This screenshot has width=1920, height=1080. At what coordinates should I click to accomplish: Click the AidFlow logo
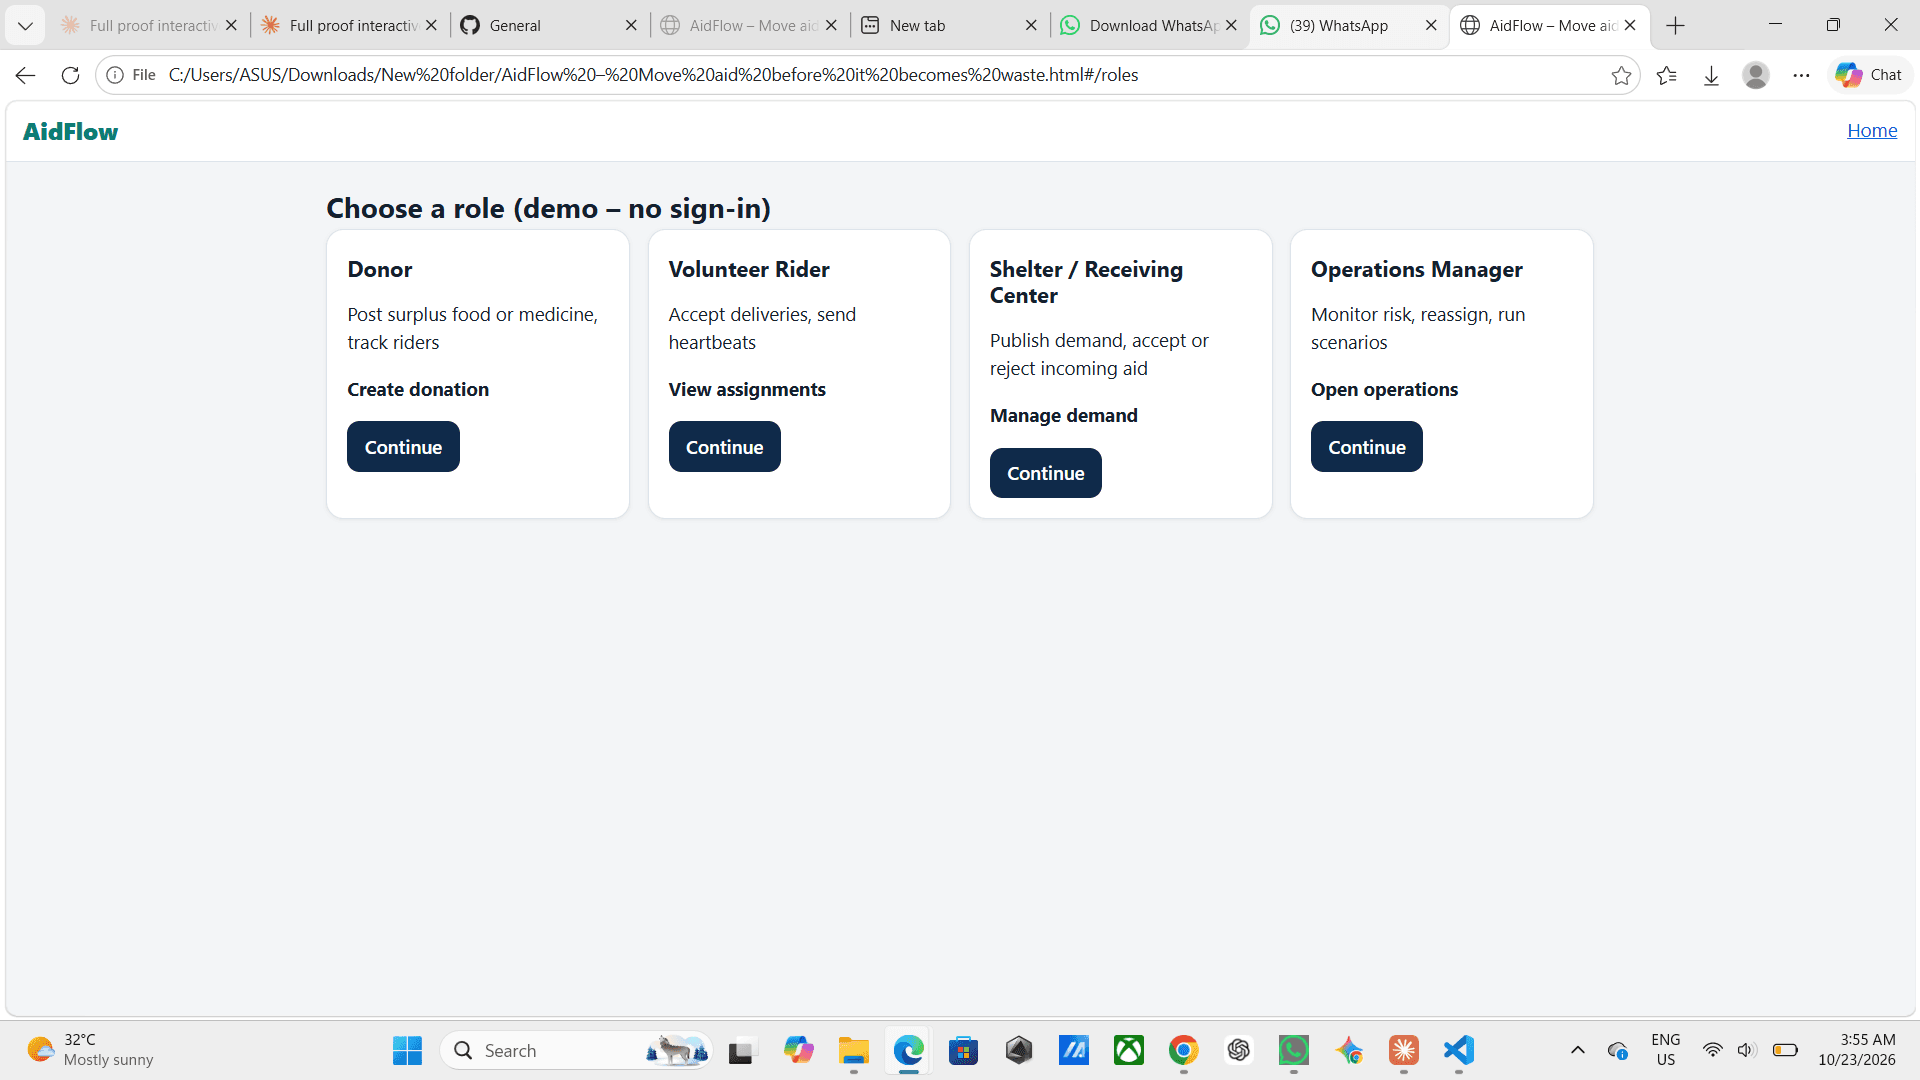[x=70, y=132]
